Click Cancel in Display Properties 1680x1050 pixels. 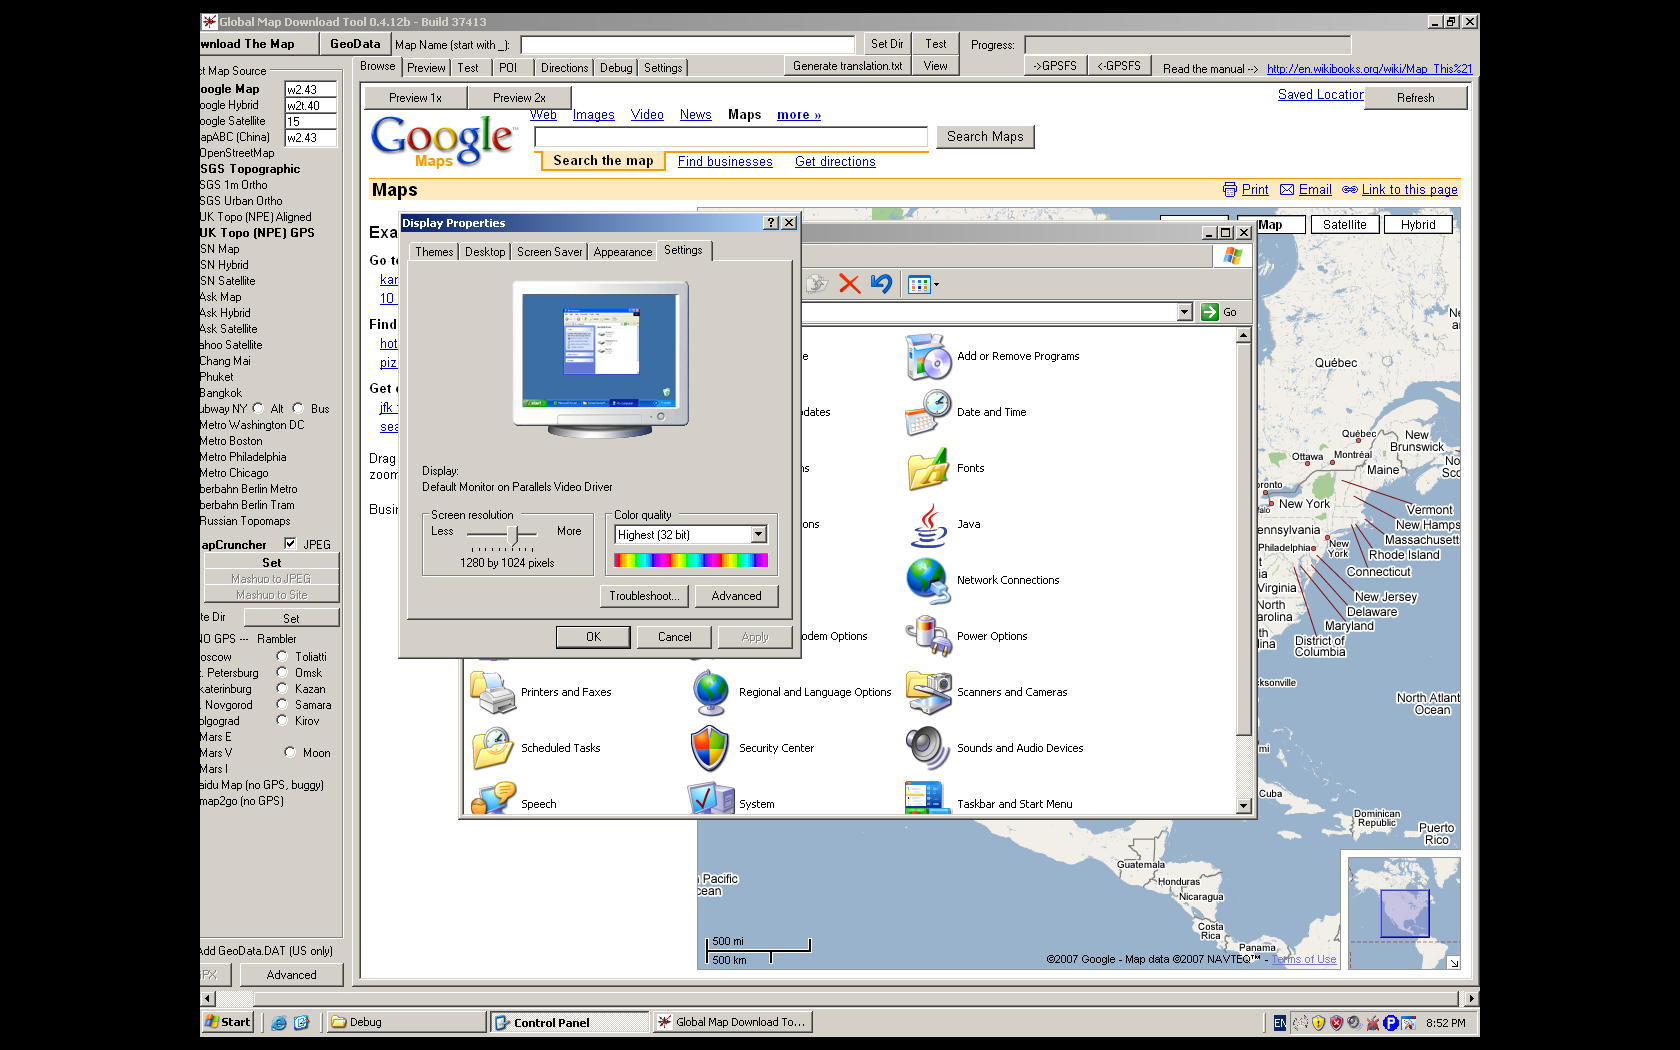pyautogui.click(x=675, y=637)
